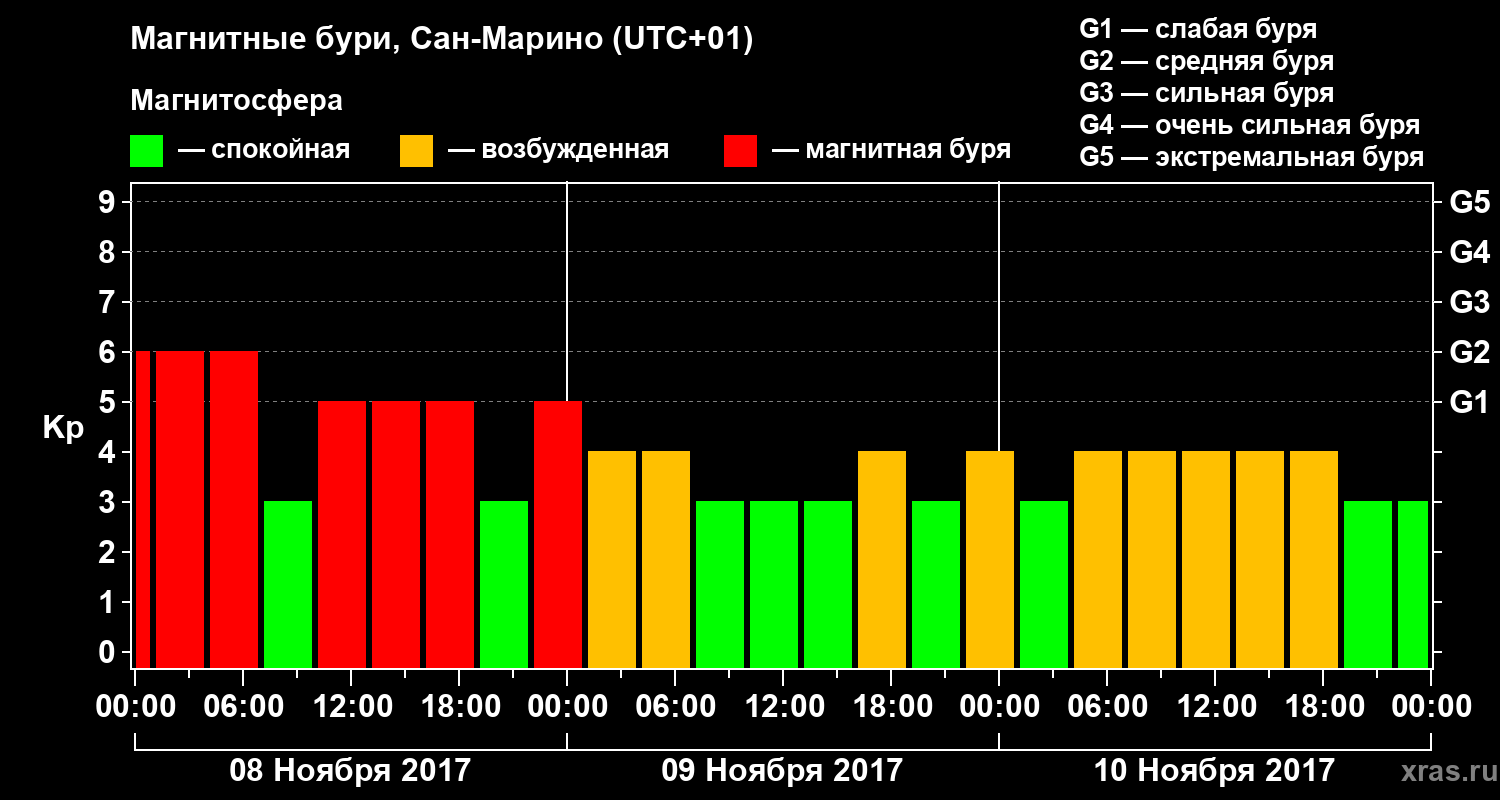Click the '09 Ноября 2017' date label
The image size is (1500, 800).
pos(782,771)
